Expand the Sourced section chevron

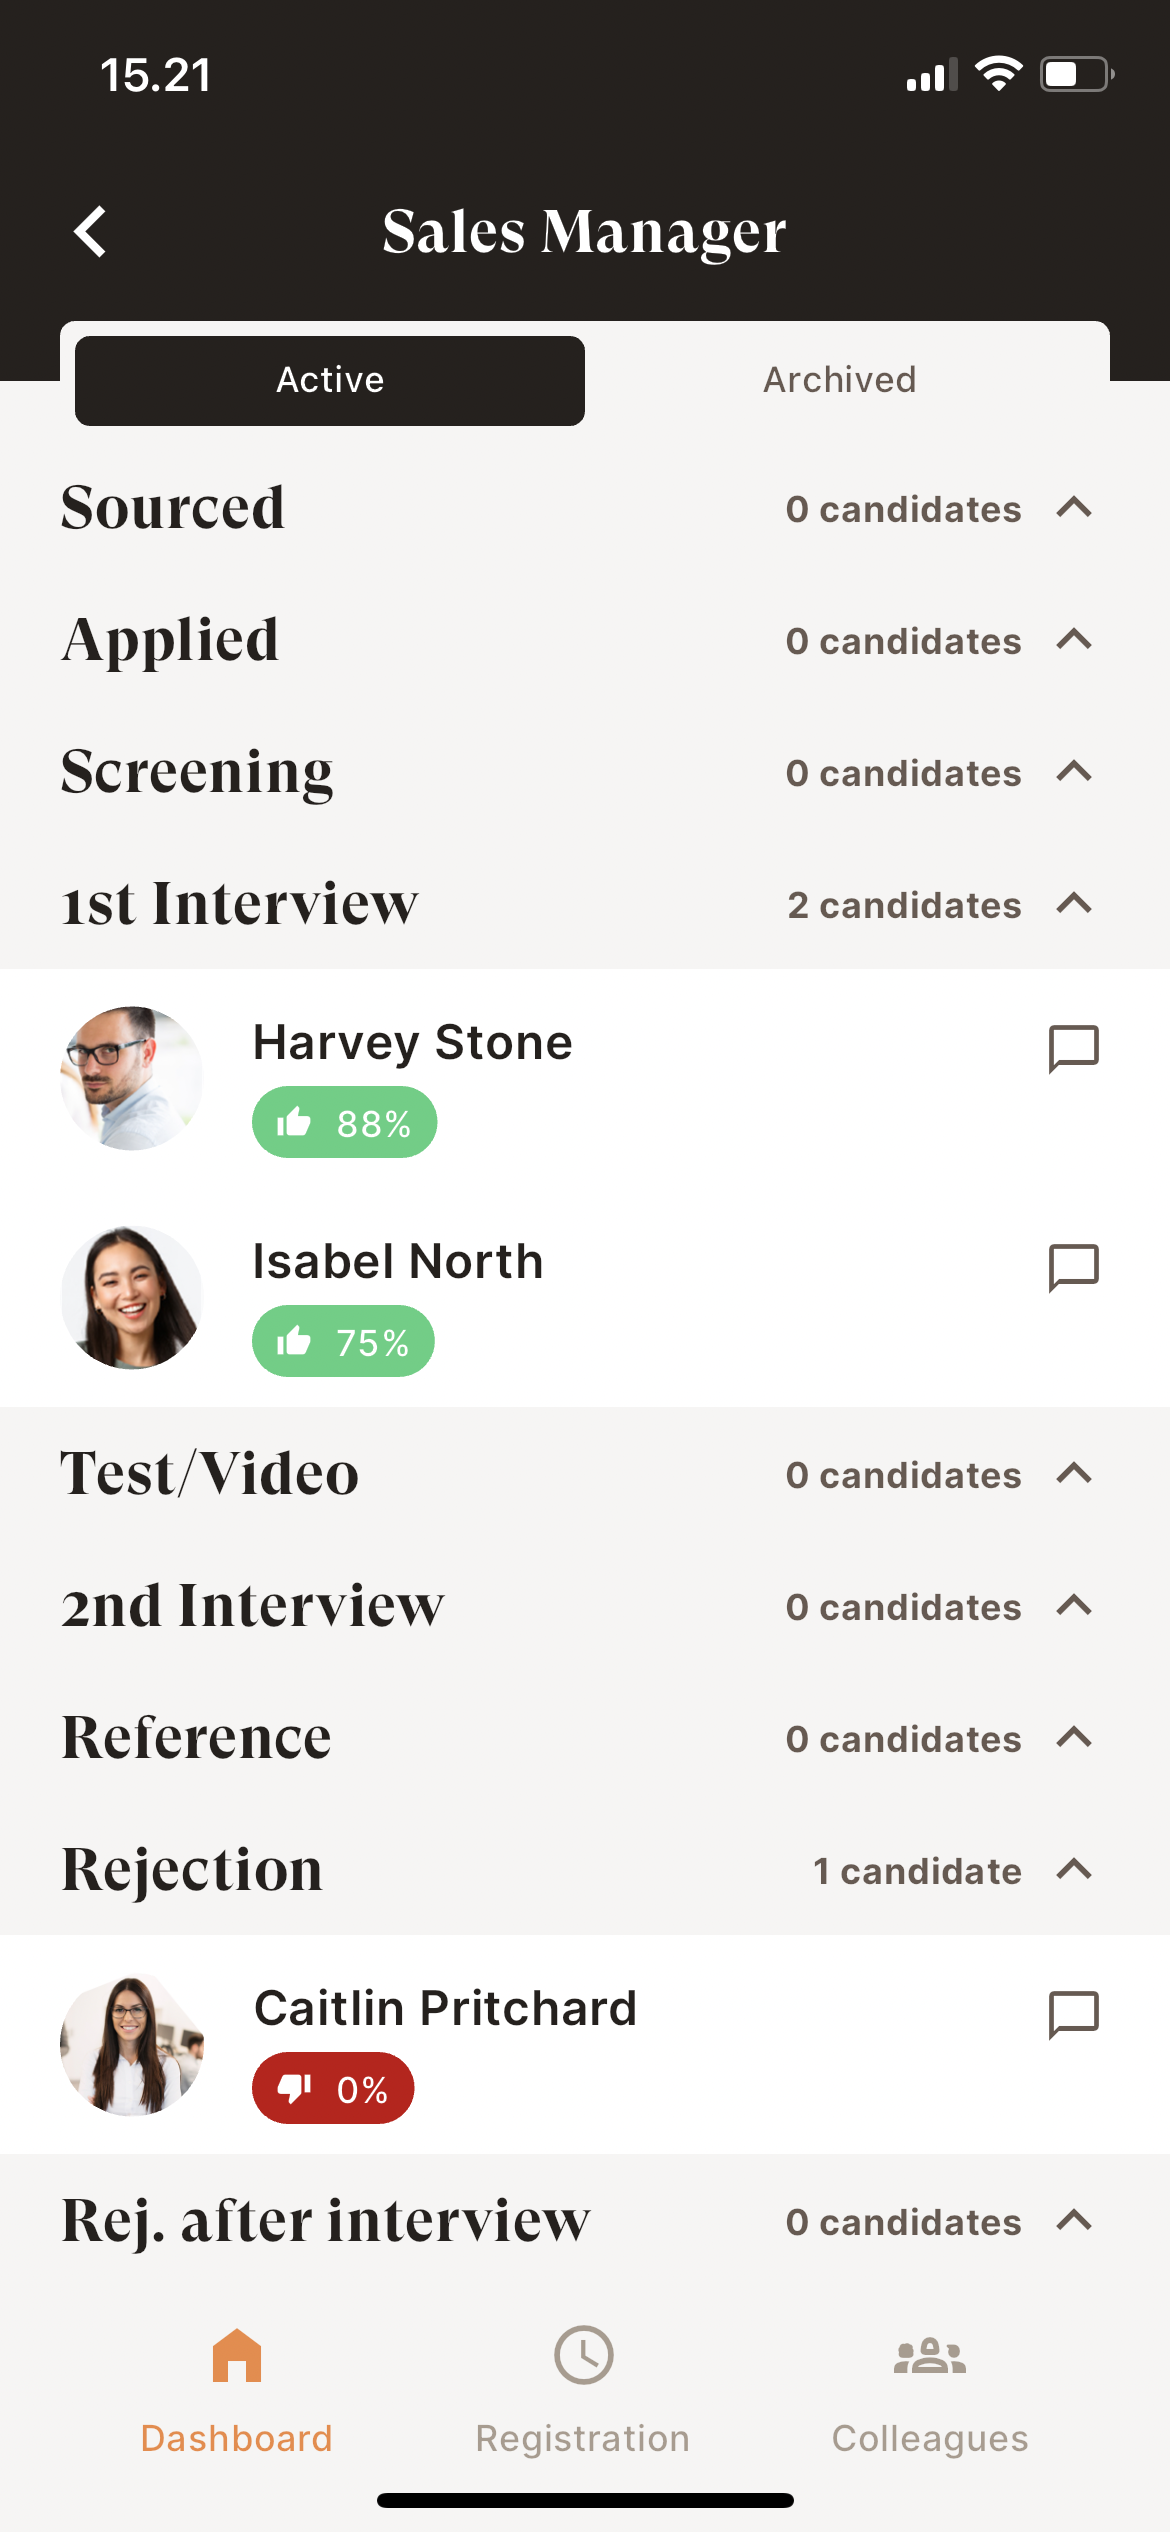tap(1074, 508)
